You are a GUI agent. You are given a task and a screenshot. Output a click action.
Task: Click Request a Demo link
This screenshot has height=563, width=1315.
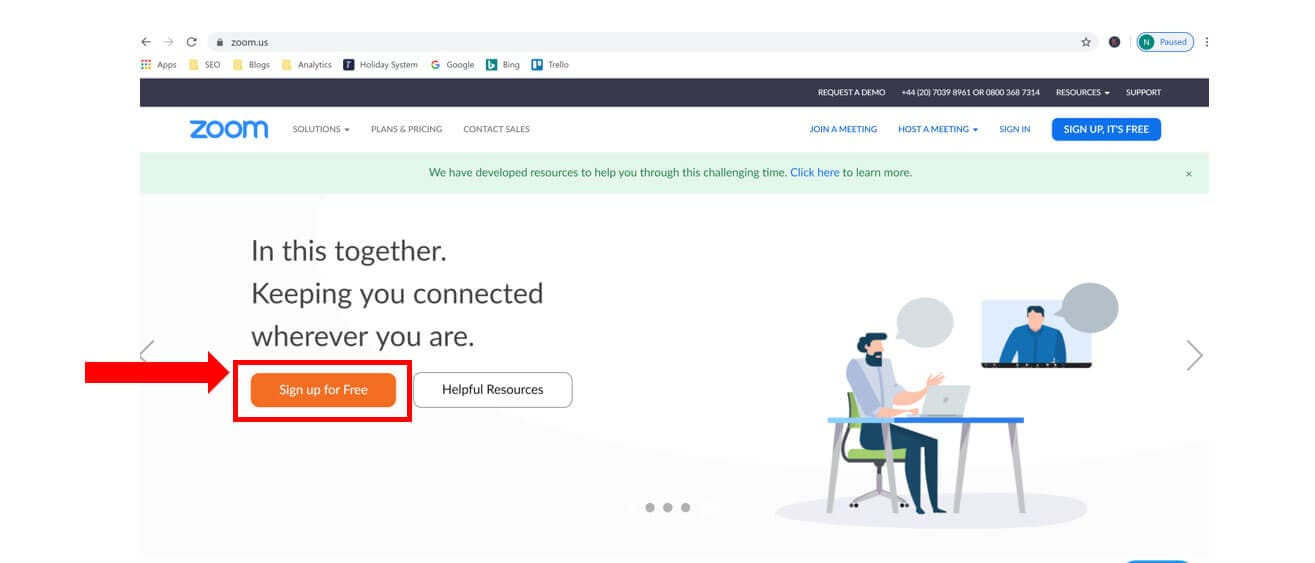pyautogui.click(x=851, y=92)
